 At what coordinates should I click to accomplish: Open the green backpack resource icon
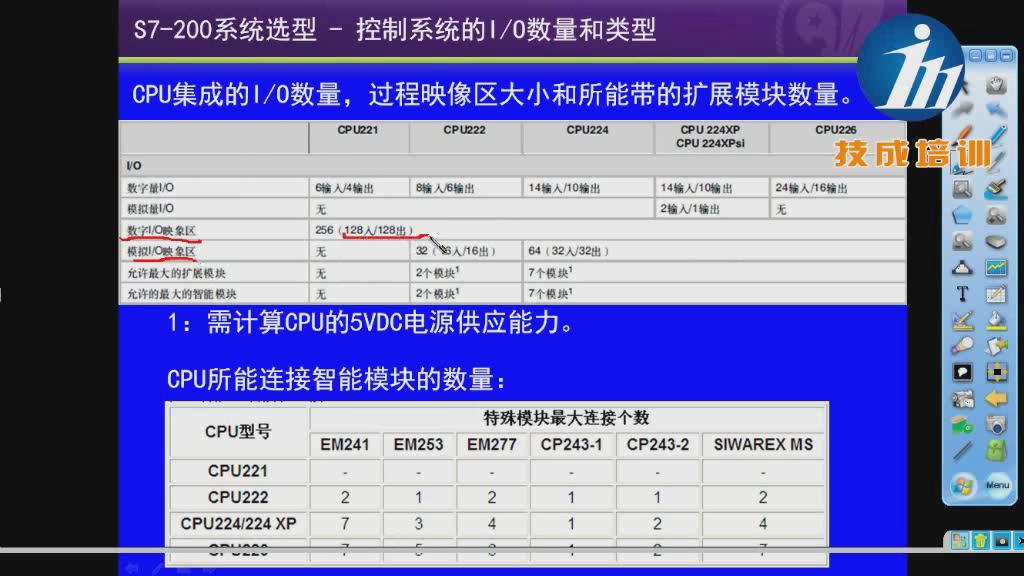pos(996,451)
